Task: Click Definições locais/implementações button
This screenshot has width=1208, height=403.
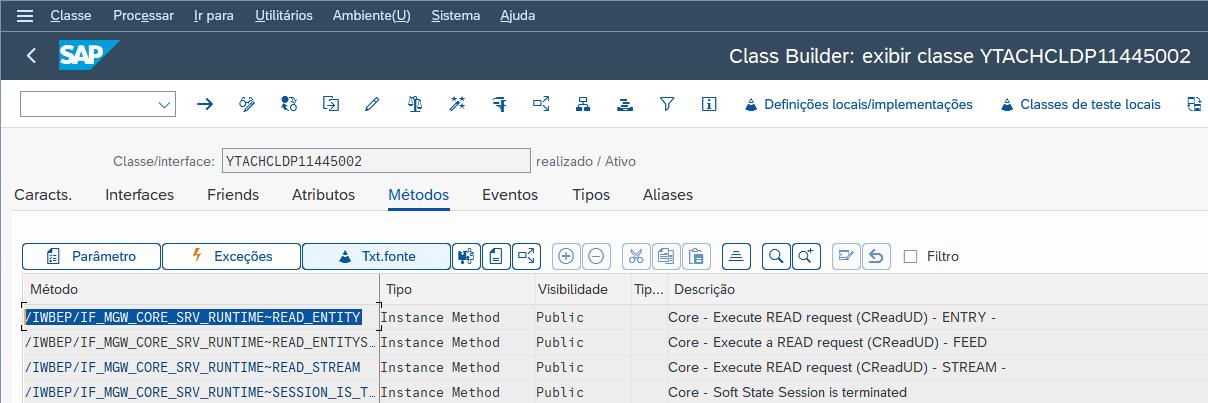Action: (x=858, y=104)
